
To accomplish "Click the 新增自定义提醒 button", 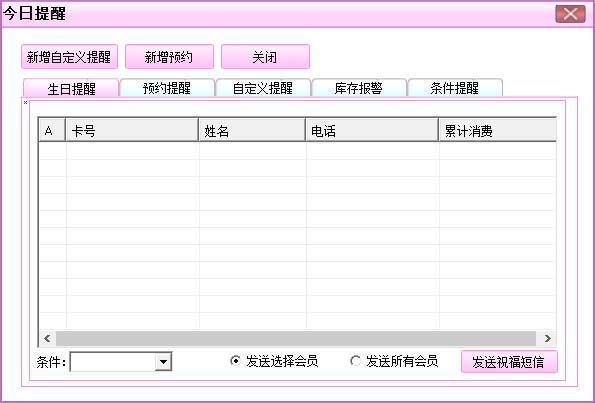I will 69,57.
